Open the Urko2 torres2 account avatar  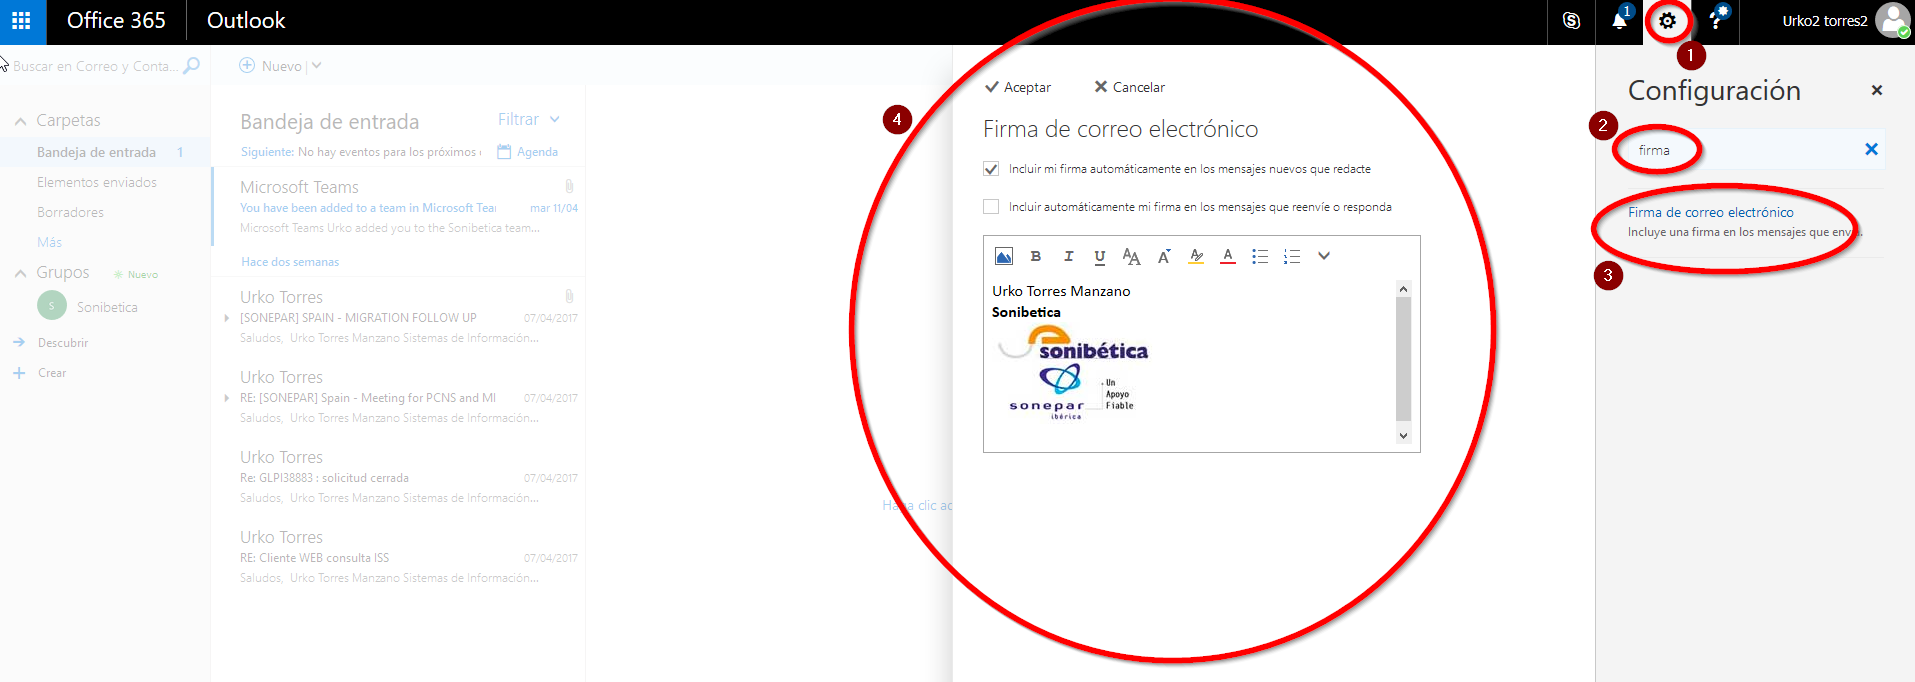pyautogui.click(x=1893, y=21)
